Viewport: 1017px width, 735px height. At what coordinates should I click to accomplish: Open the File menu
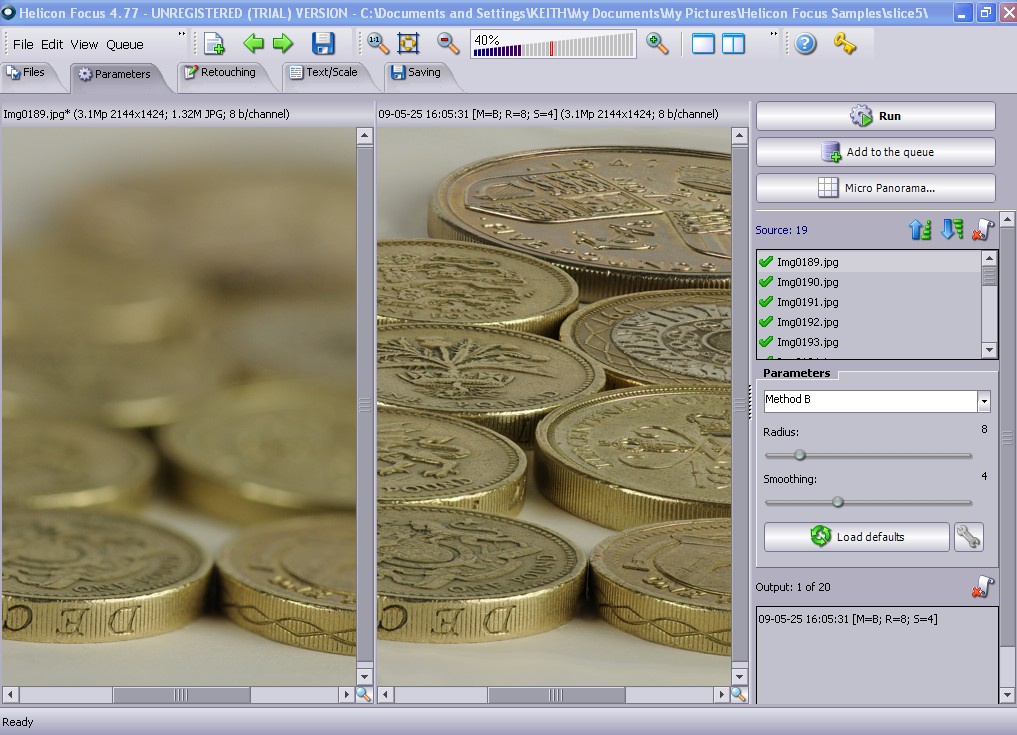(x=23, y=44)
